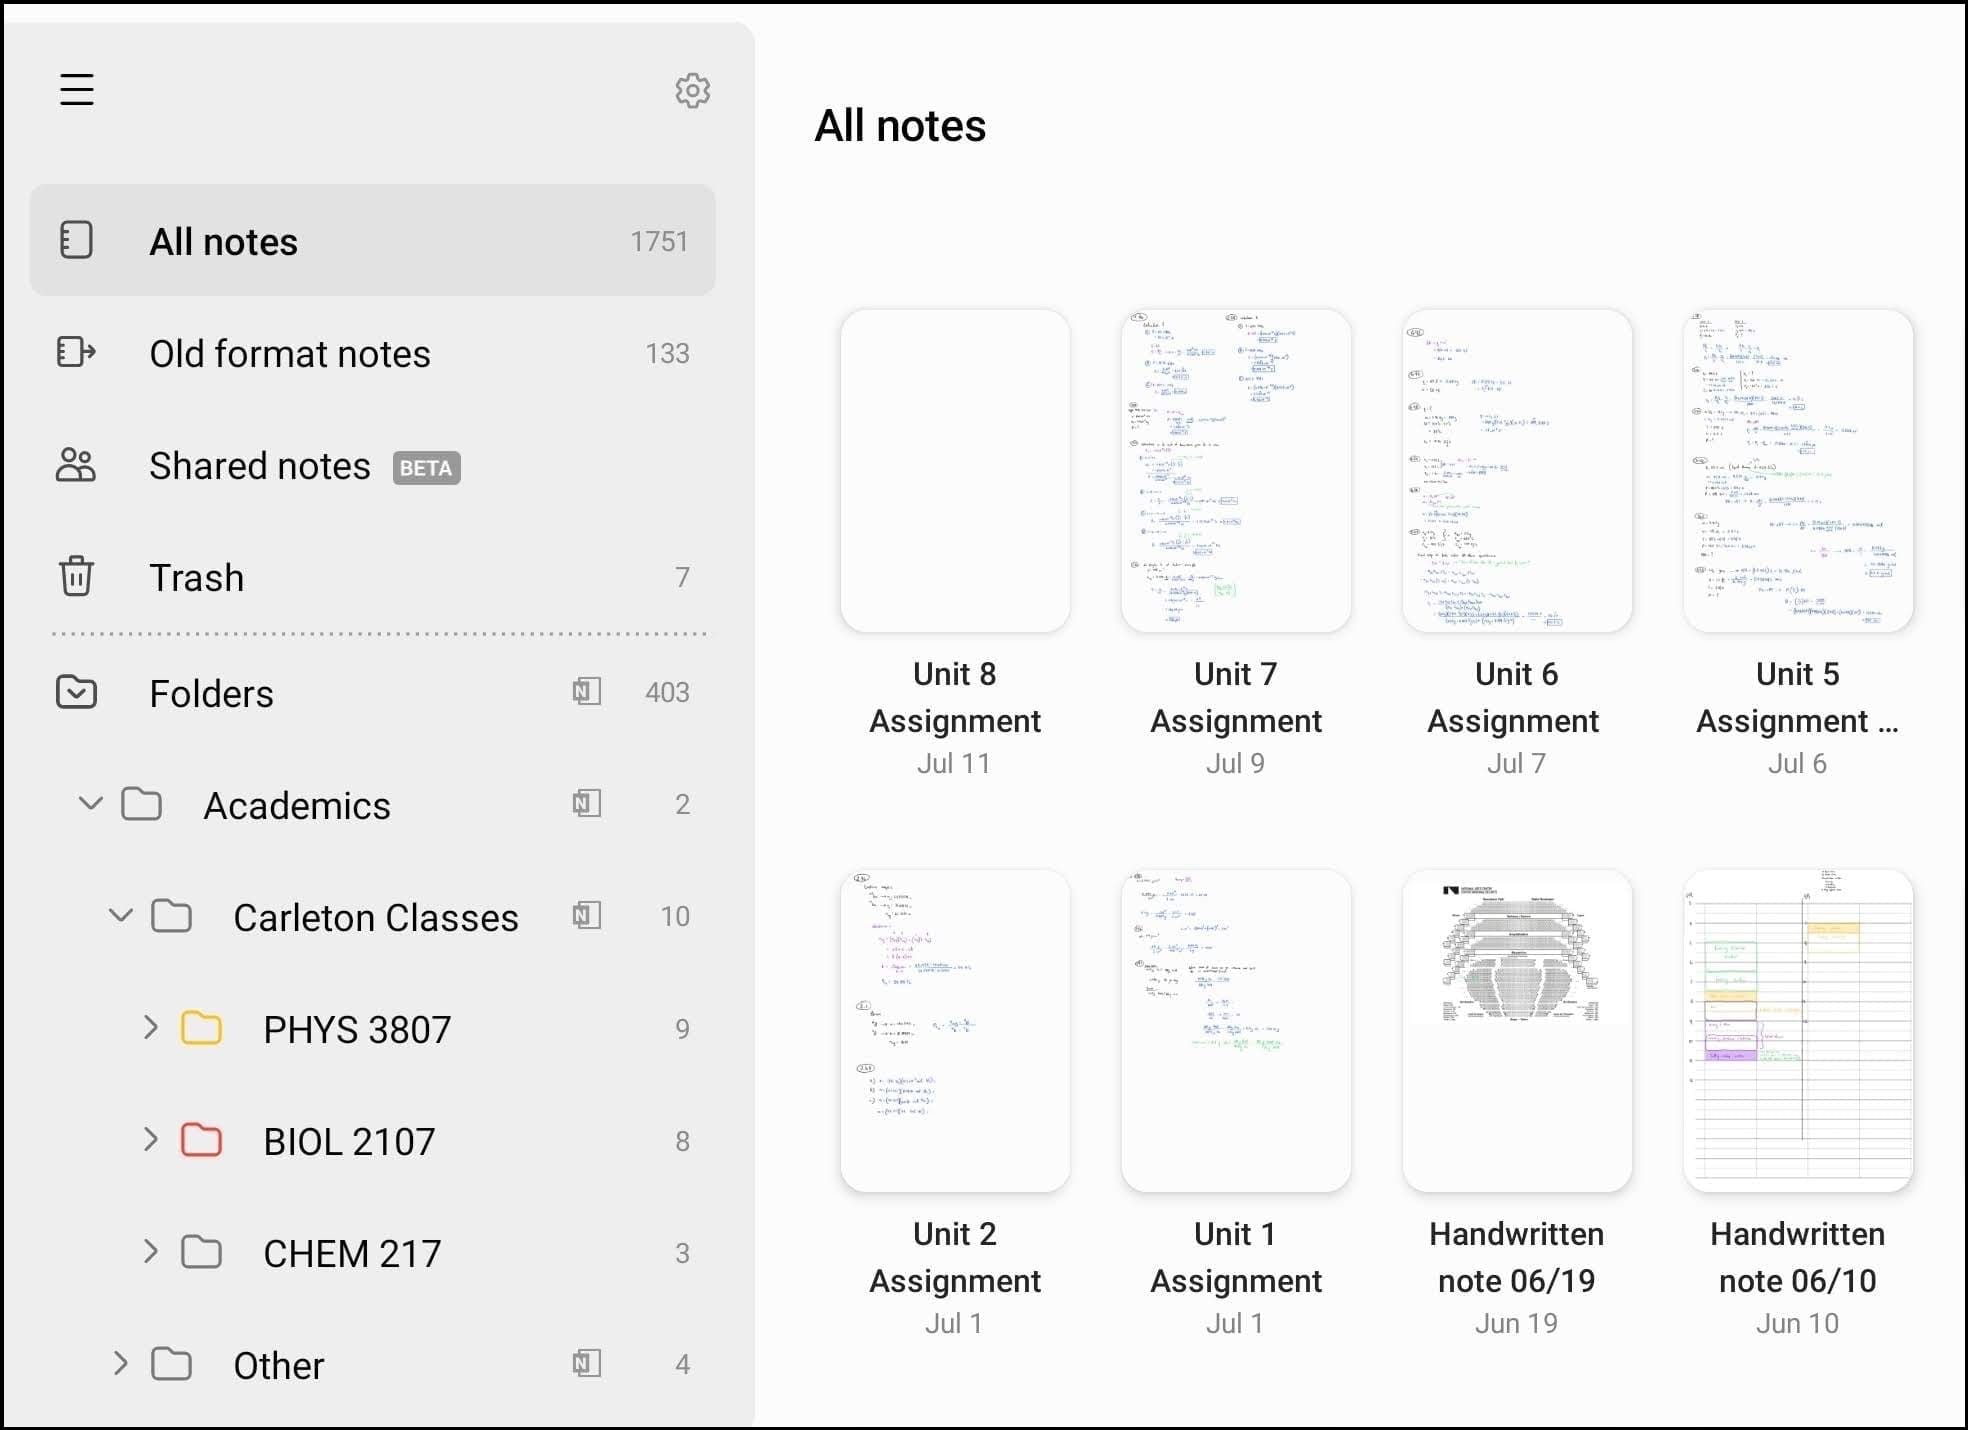Click the Old format notes icon
Image resolution: width=1968 pixels, height=1430 pixels.
click(x=76, y=352)
